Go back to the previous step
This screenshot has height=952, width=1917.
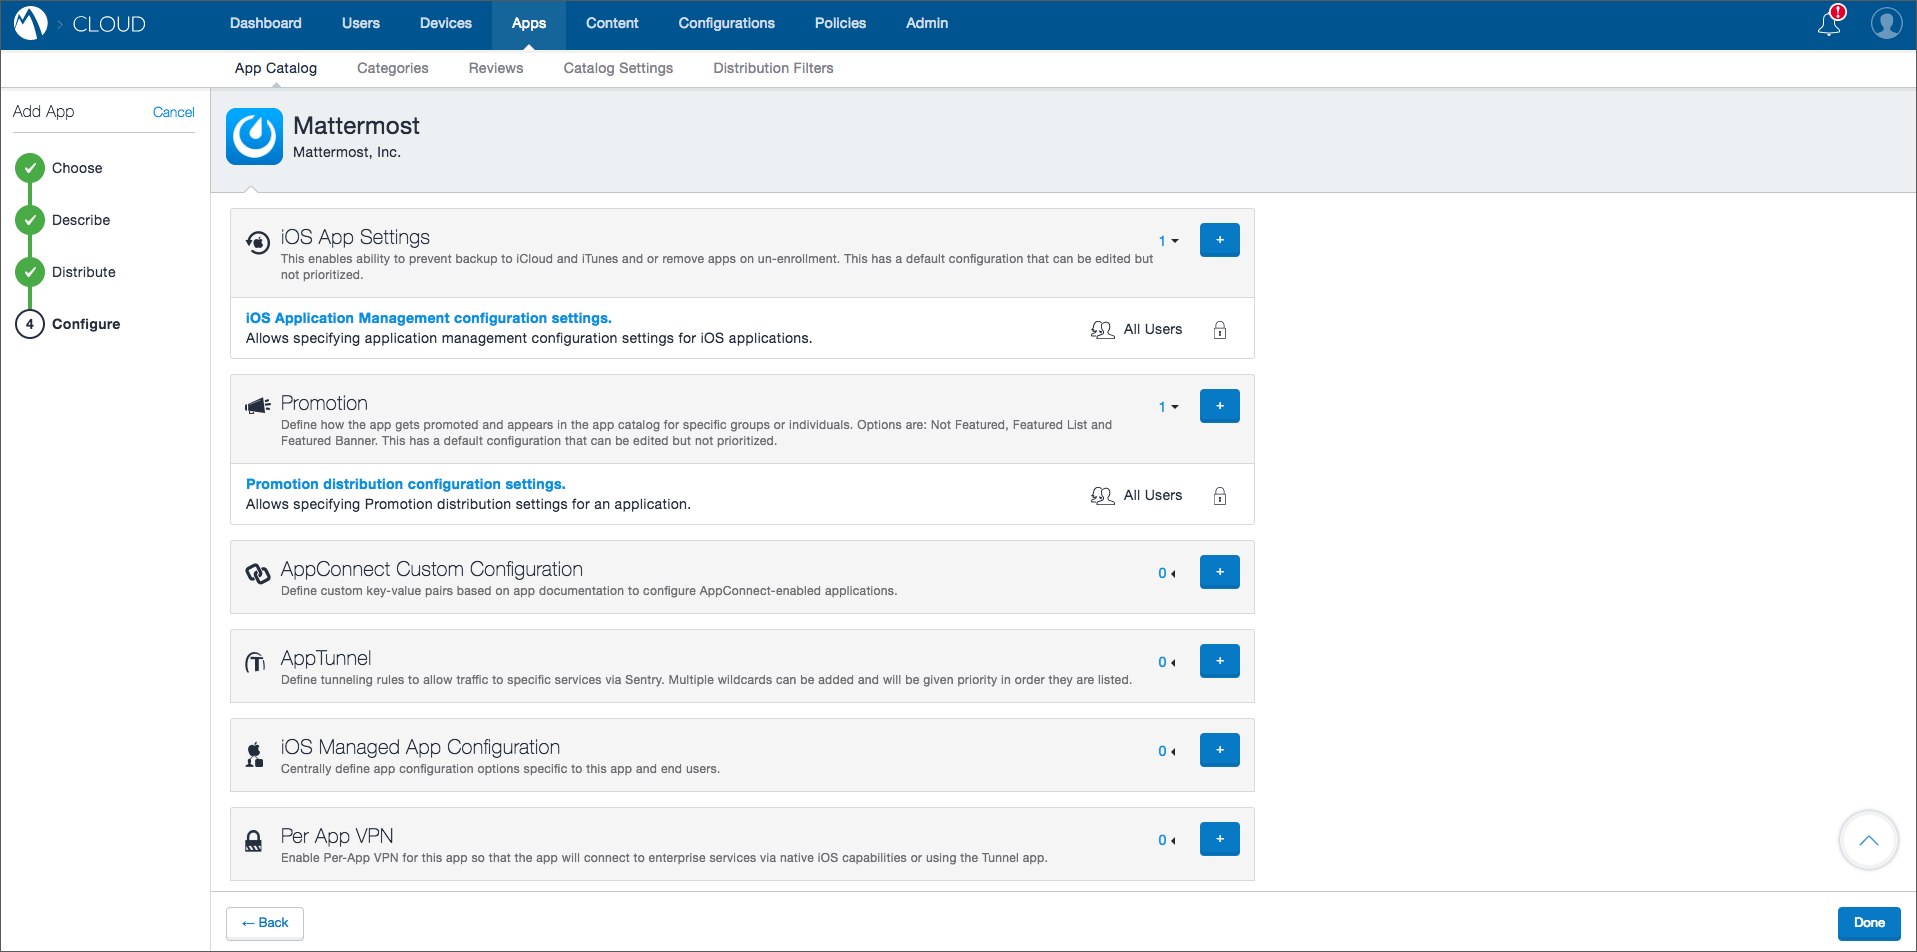coord(265,923)
